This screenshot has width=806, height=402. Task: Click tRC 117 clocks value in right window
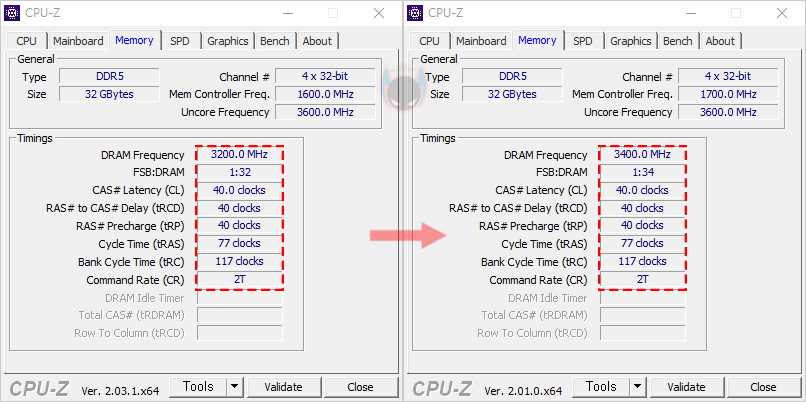[643, 261]
